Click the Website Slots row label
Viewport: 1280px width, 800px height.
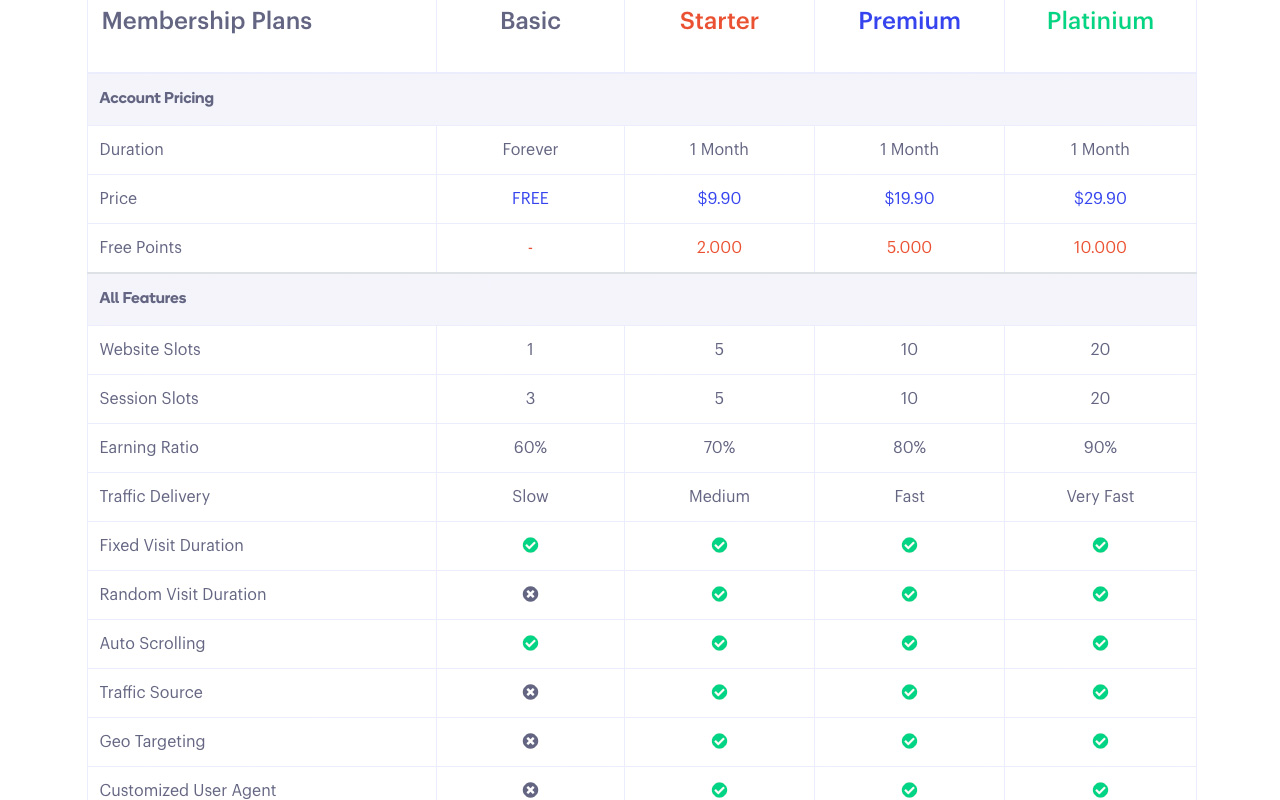tap(150, 349)
